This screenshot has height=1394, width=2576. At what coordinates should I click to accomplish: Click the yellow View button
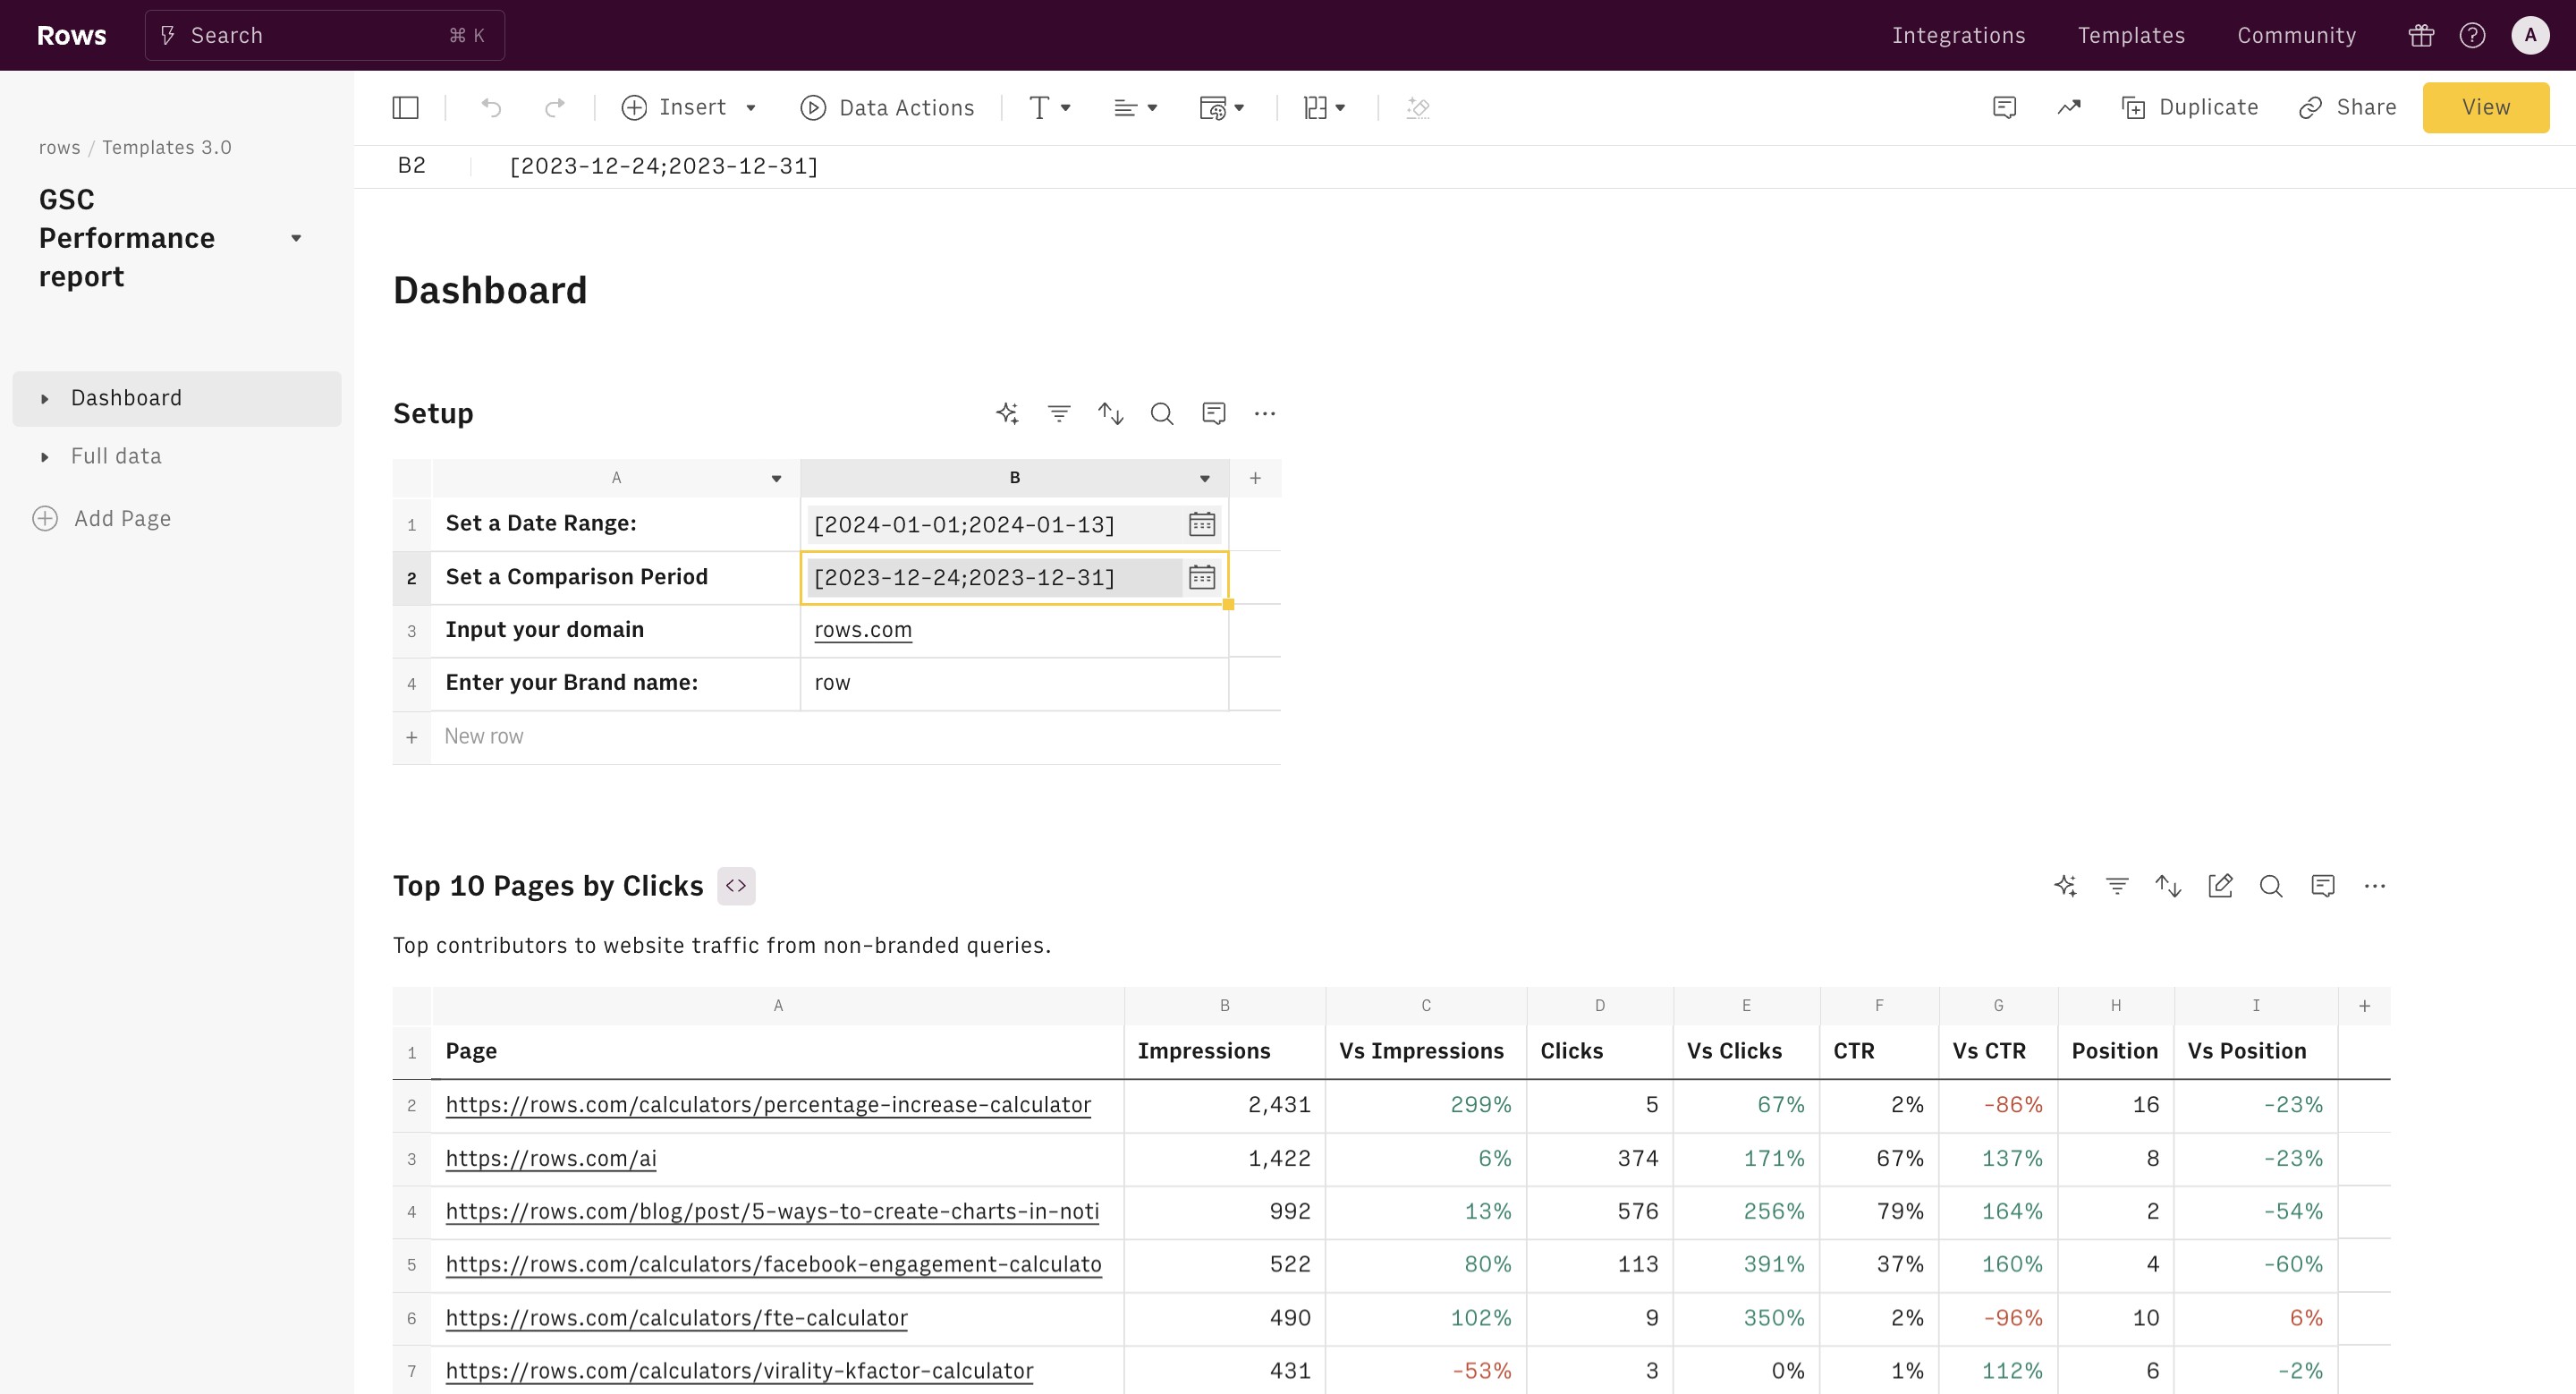click(2485, 107)
